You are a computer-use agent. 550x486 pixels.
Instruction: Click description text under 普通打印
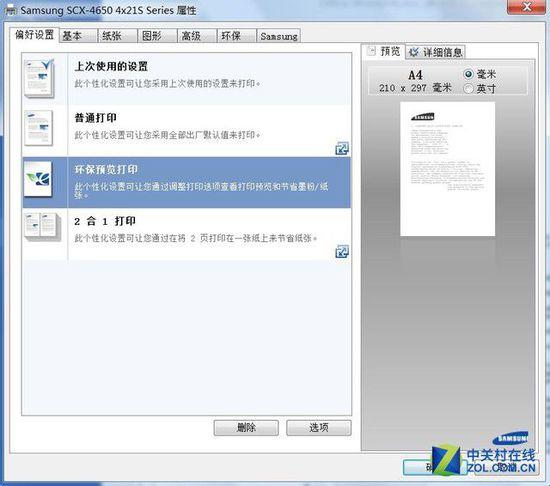167,135
